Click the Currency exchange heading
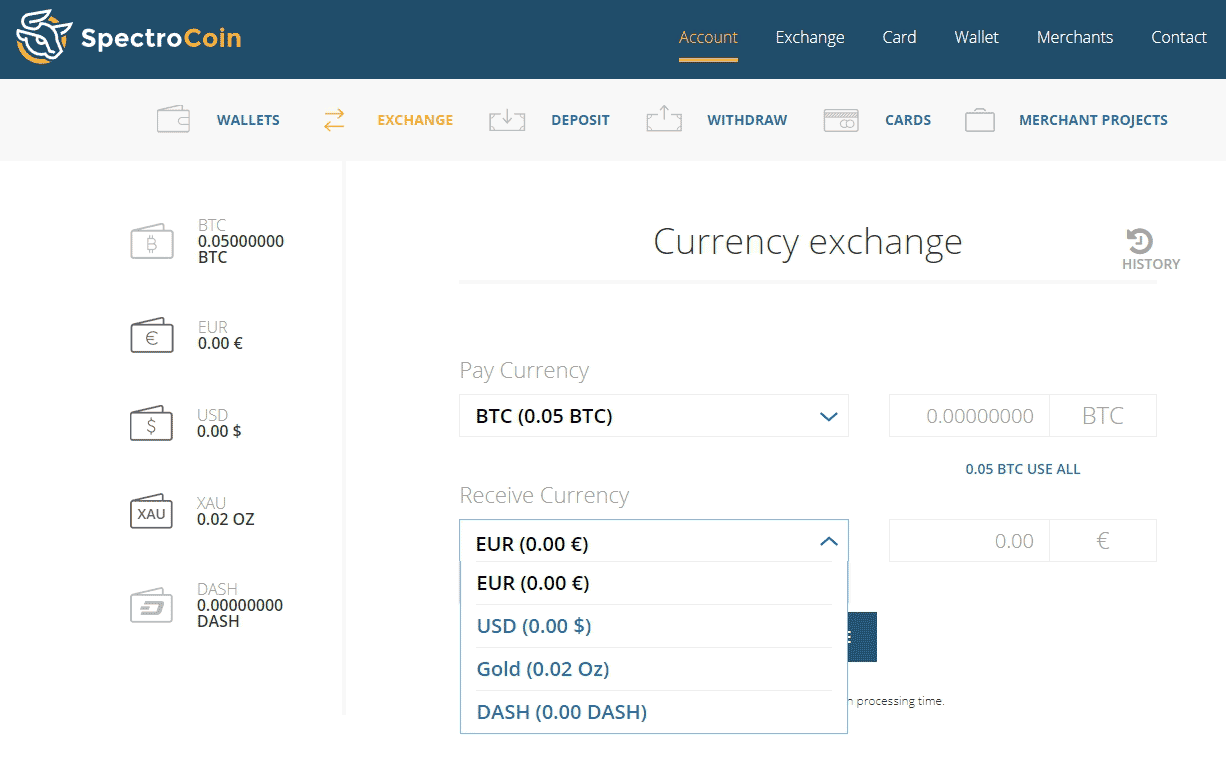 pyautogui.click(x=808, y=242)
